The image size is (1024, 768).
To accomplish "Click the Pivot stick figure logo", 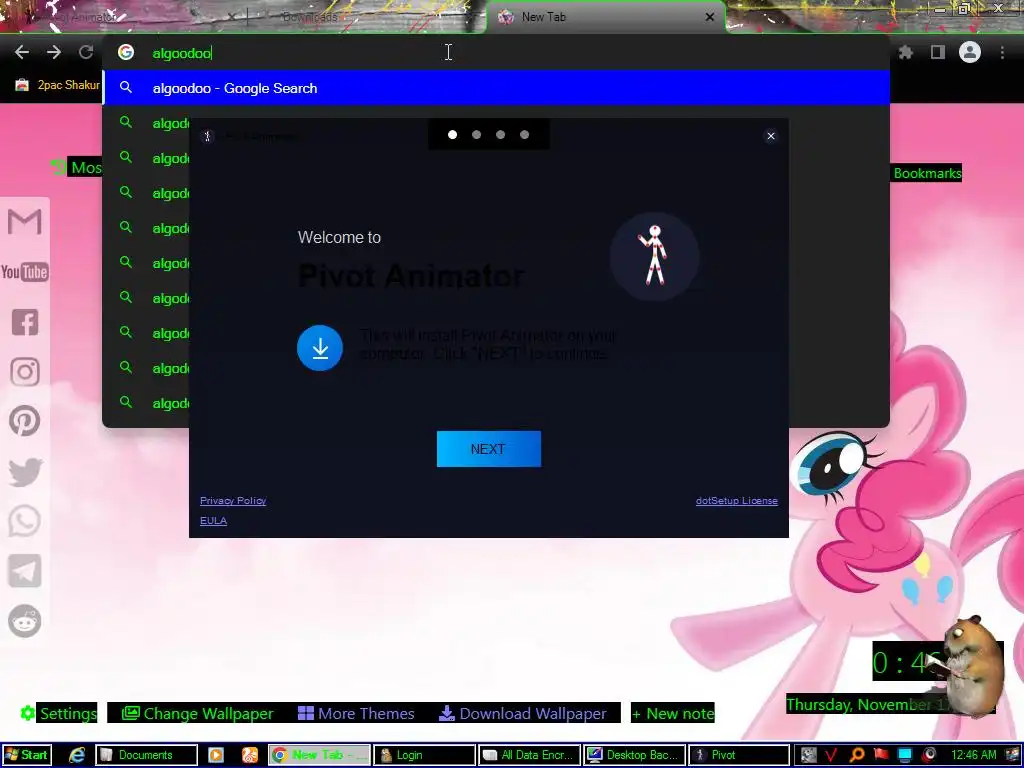I will [x=654, y=256].
